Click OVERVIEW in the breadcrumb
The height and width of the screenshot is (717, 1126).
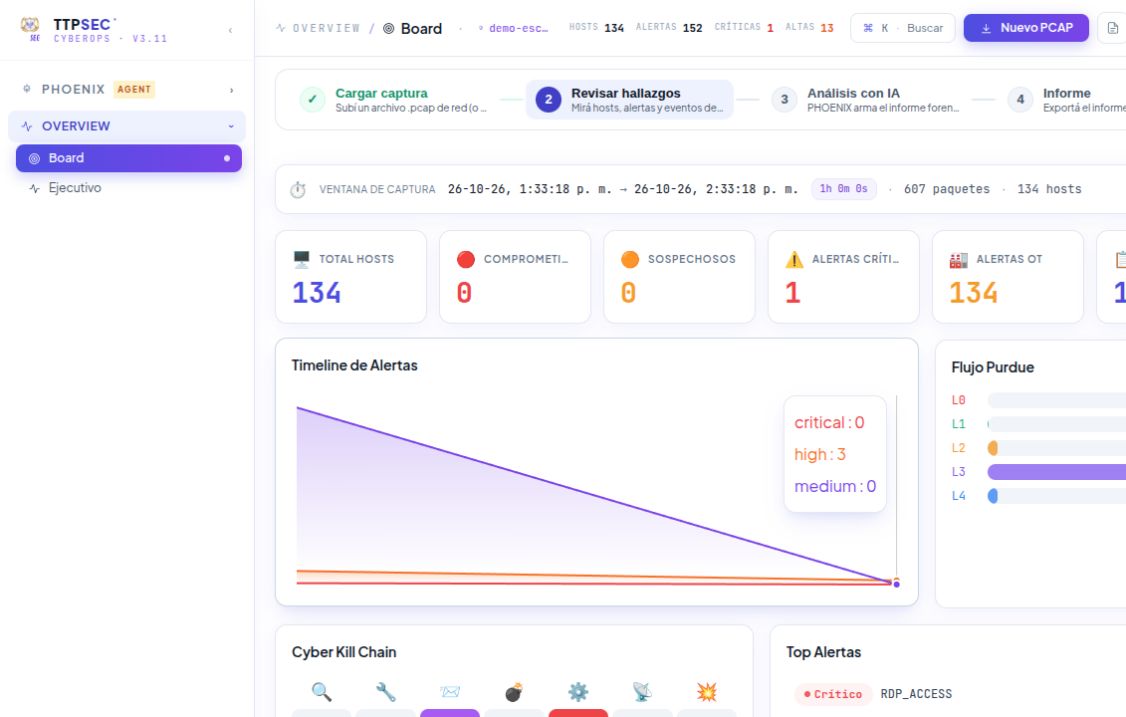tap(326, 28)
